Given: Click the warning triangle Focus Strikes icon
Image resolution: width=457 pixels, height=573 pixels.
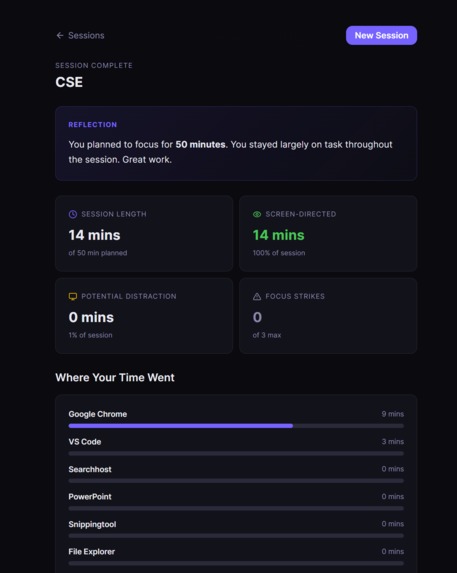Looking at the screenshot, I should click(257, 296).
